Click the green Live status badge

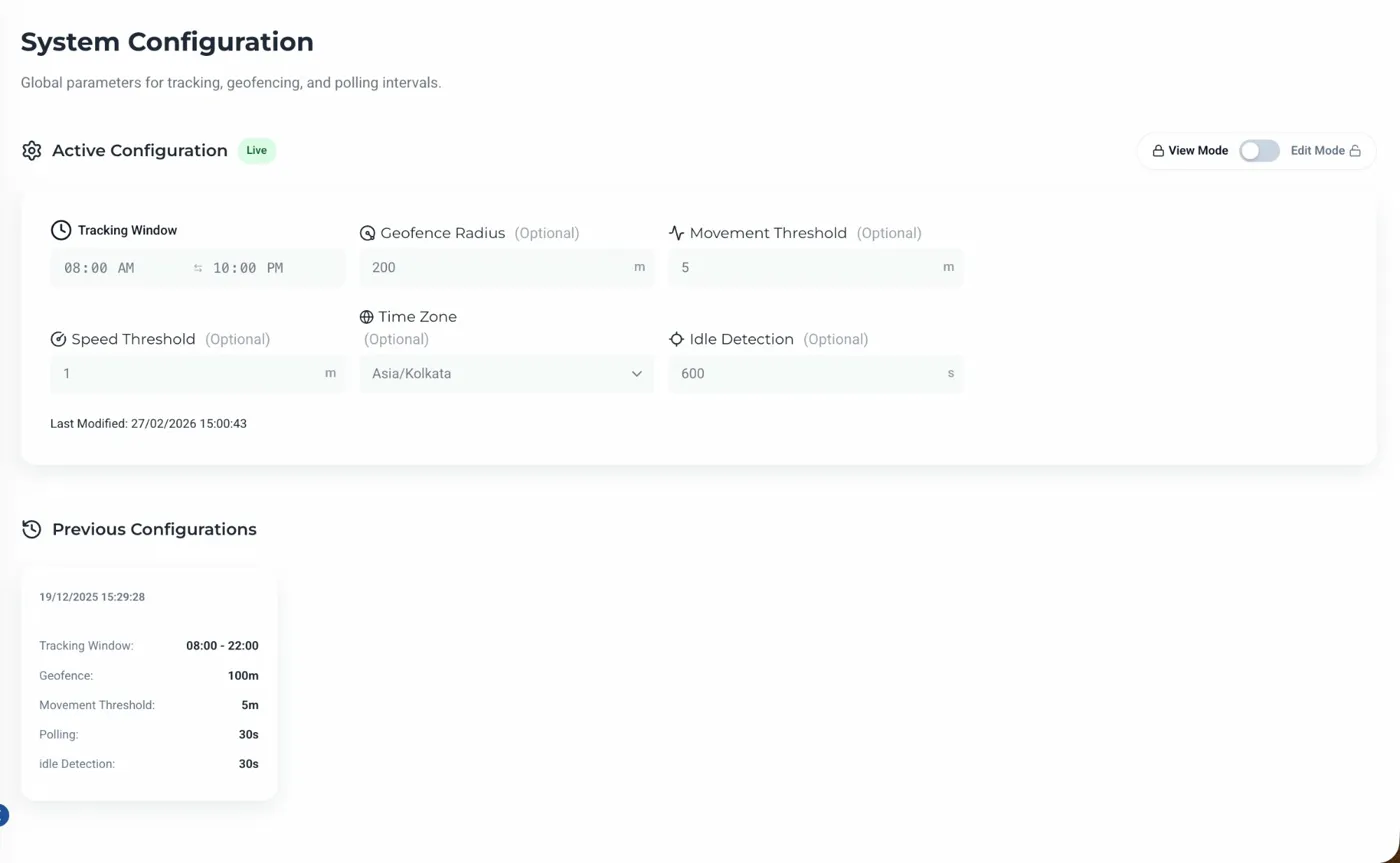click(x=257, y=151)
